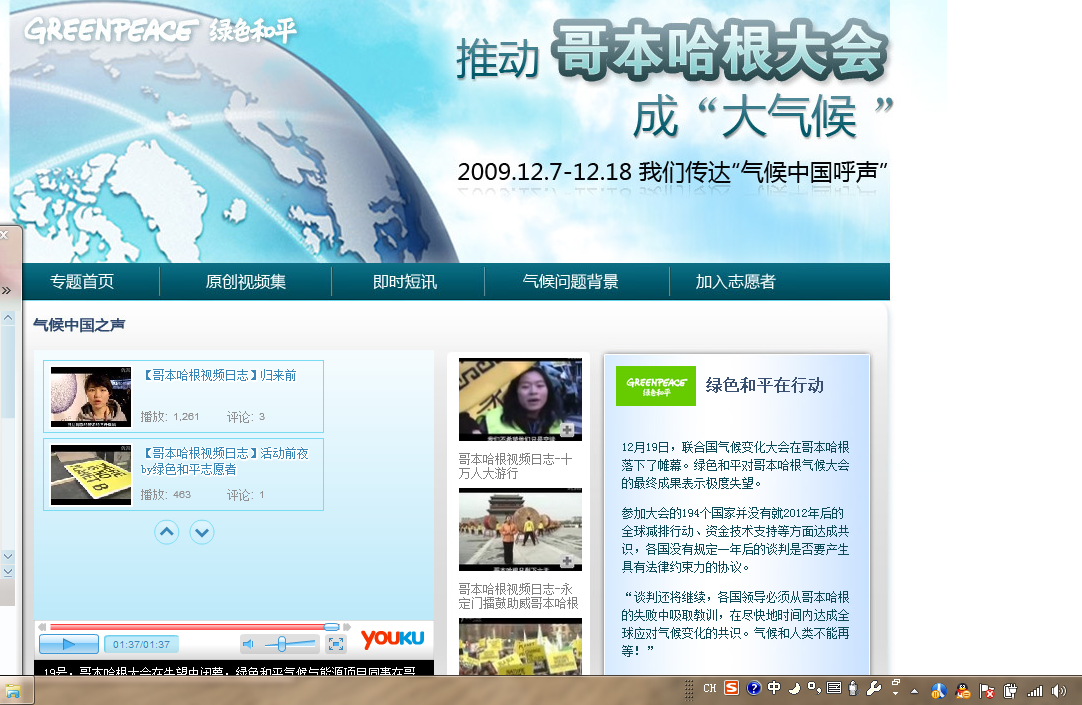The image size is (1082, 705).
Task: Click the plus icon on 十万人大游行 thumbnail
Action: pyautogui.click(x=567, y=430)
